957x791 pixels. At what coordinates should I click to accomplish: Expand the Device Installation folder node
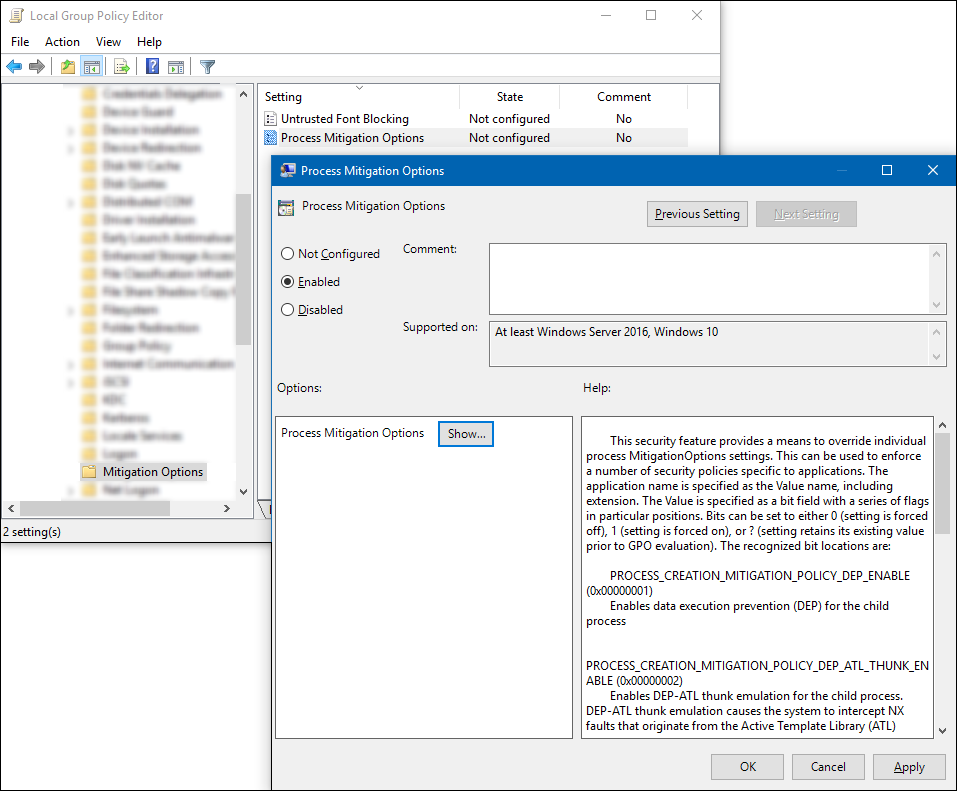point(70,130)
